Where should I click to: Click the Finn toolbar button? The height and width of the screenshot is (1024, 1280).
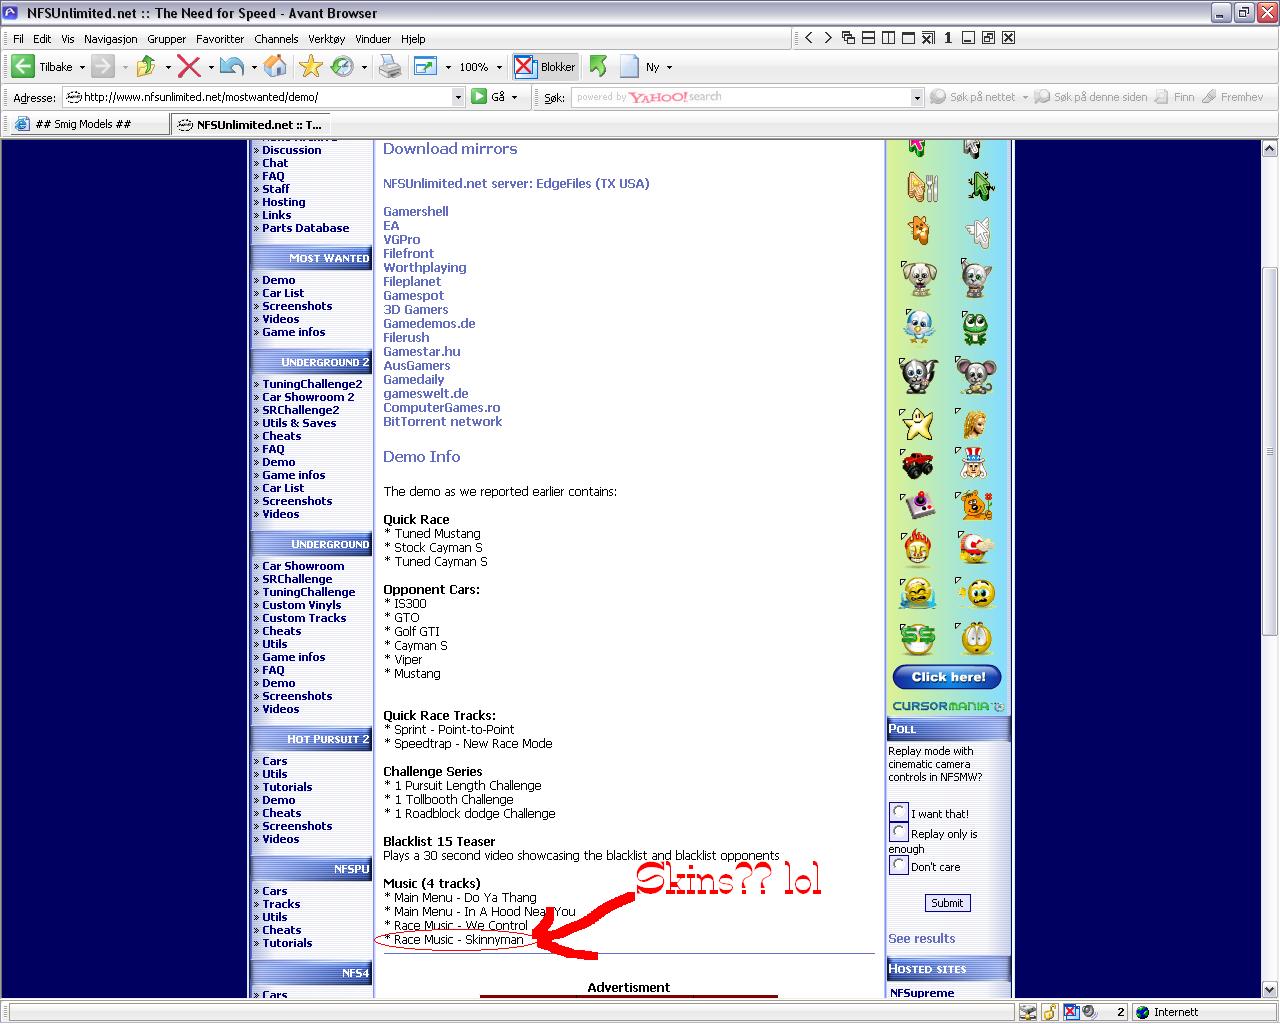(1175, 97)
